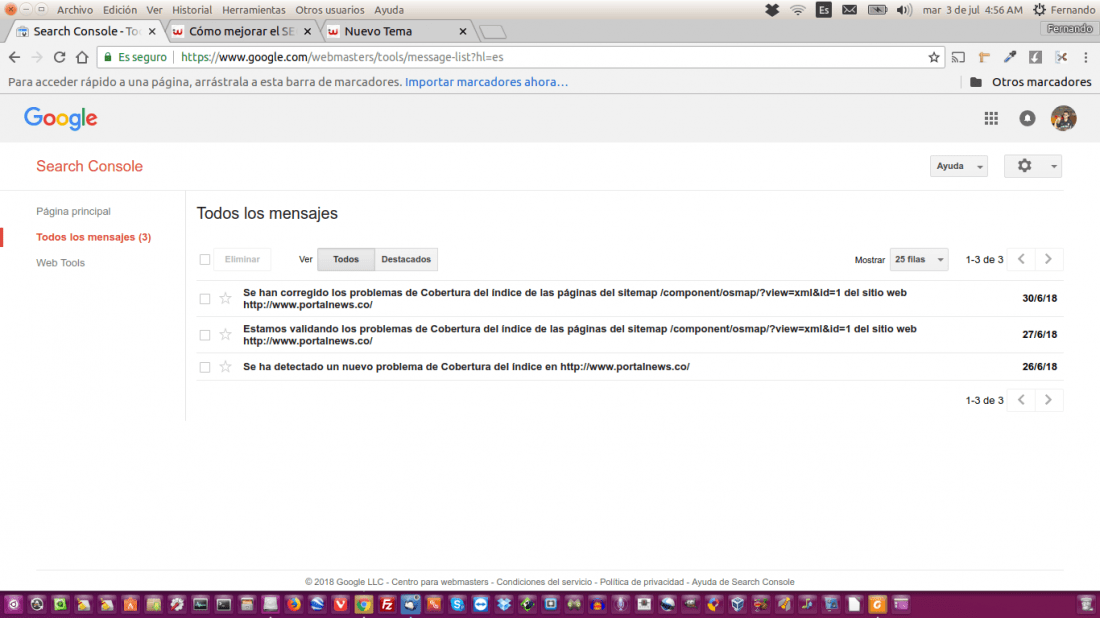Open the '25 filas' rows dropdown
The width and height of the screenshot is (1100, 618).
tap(919, 260)
